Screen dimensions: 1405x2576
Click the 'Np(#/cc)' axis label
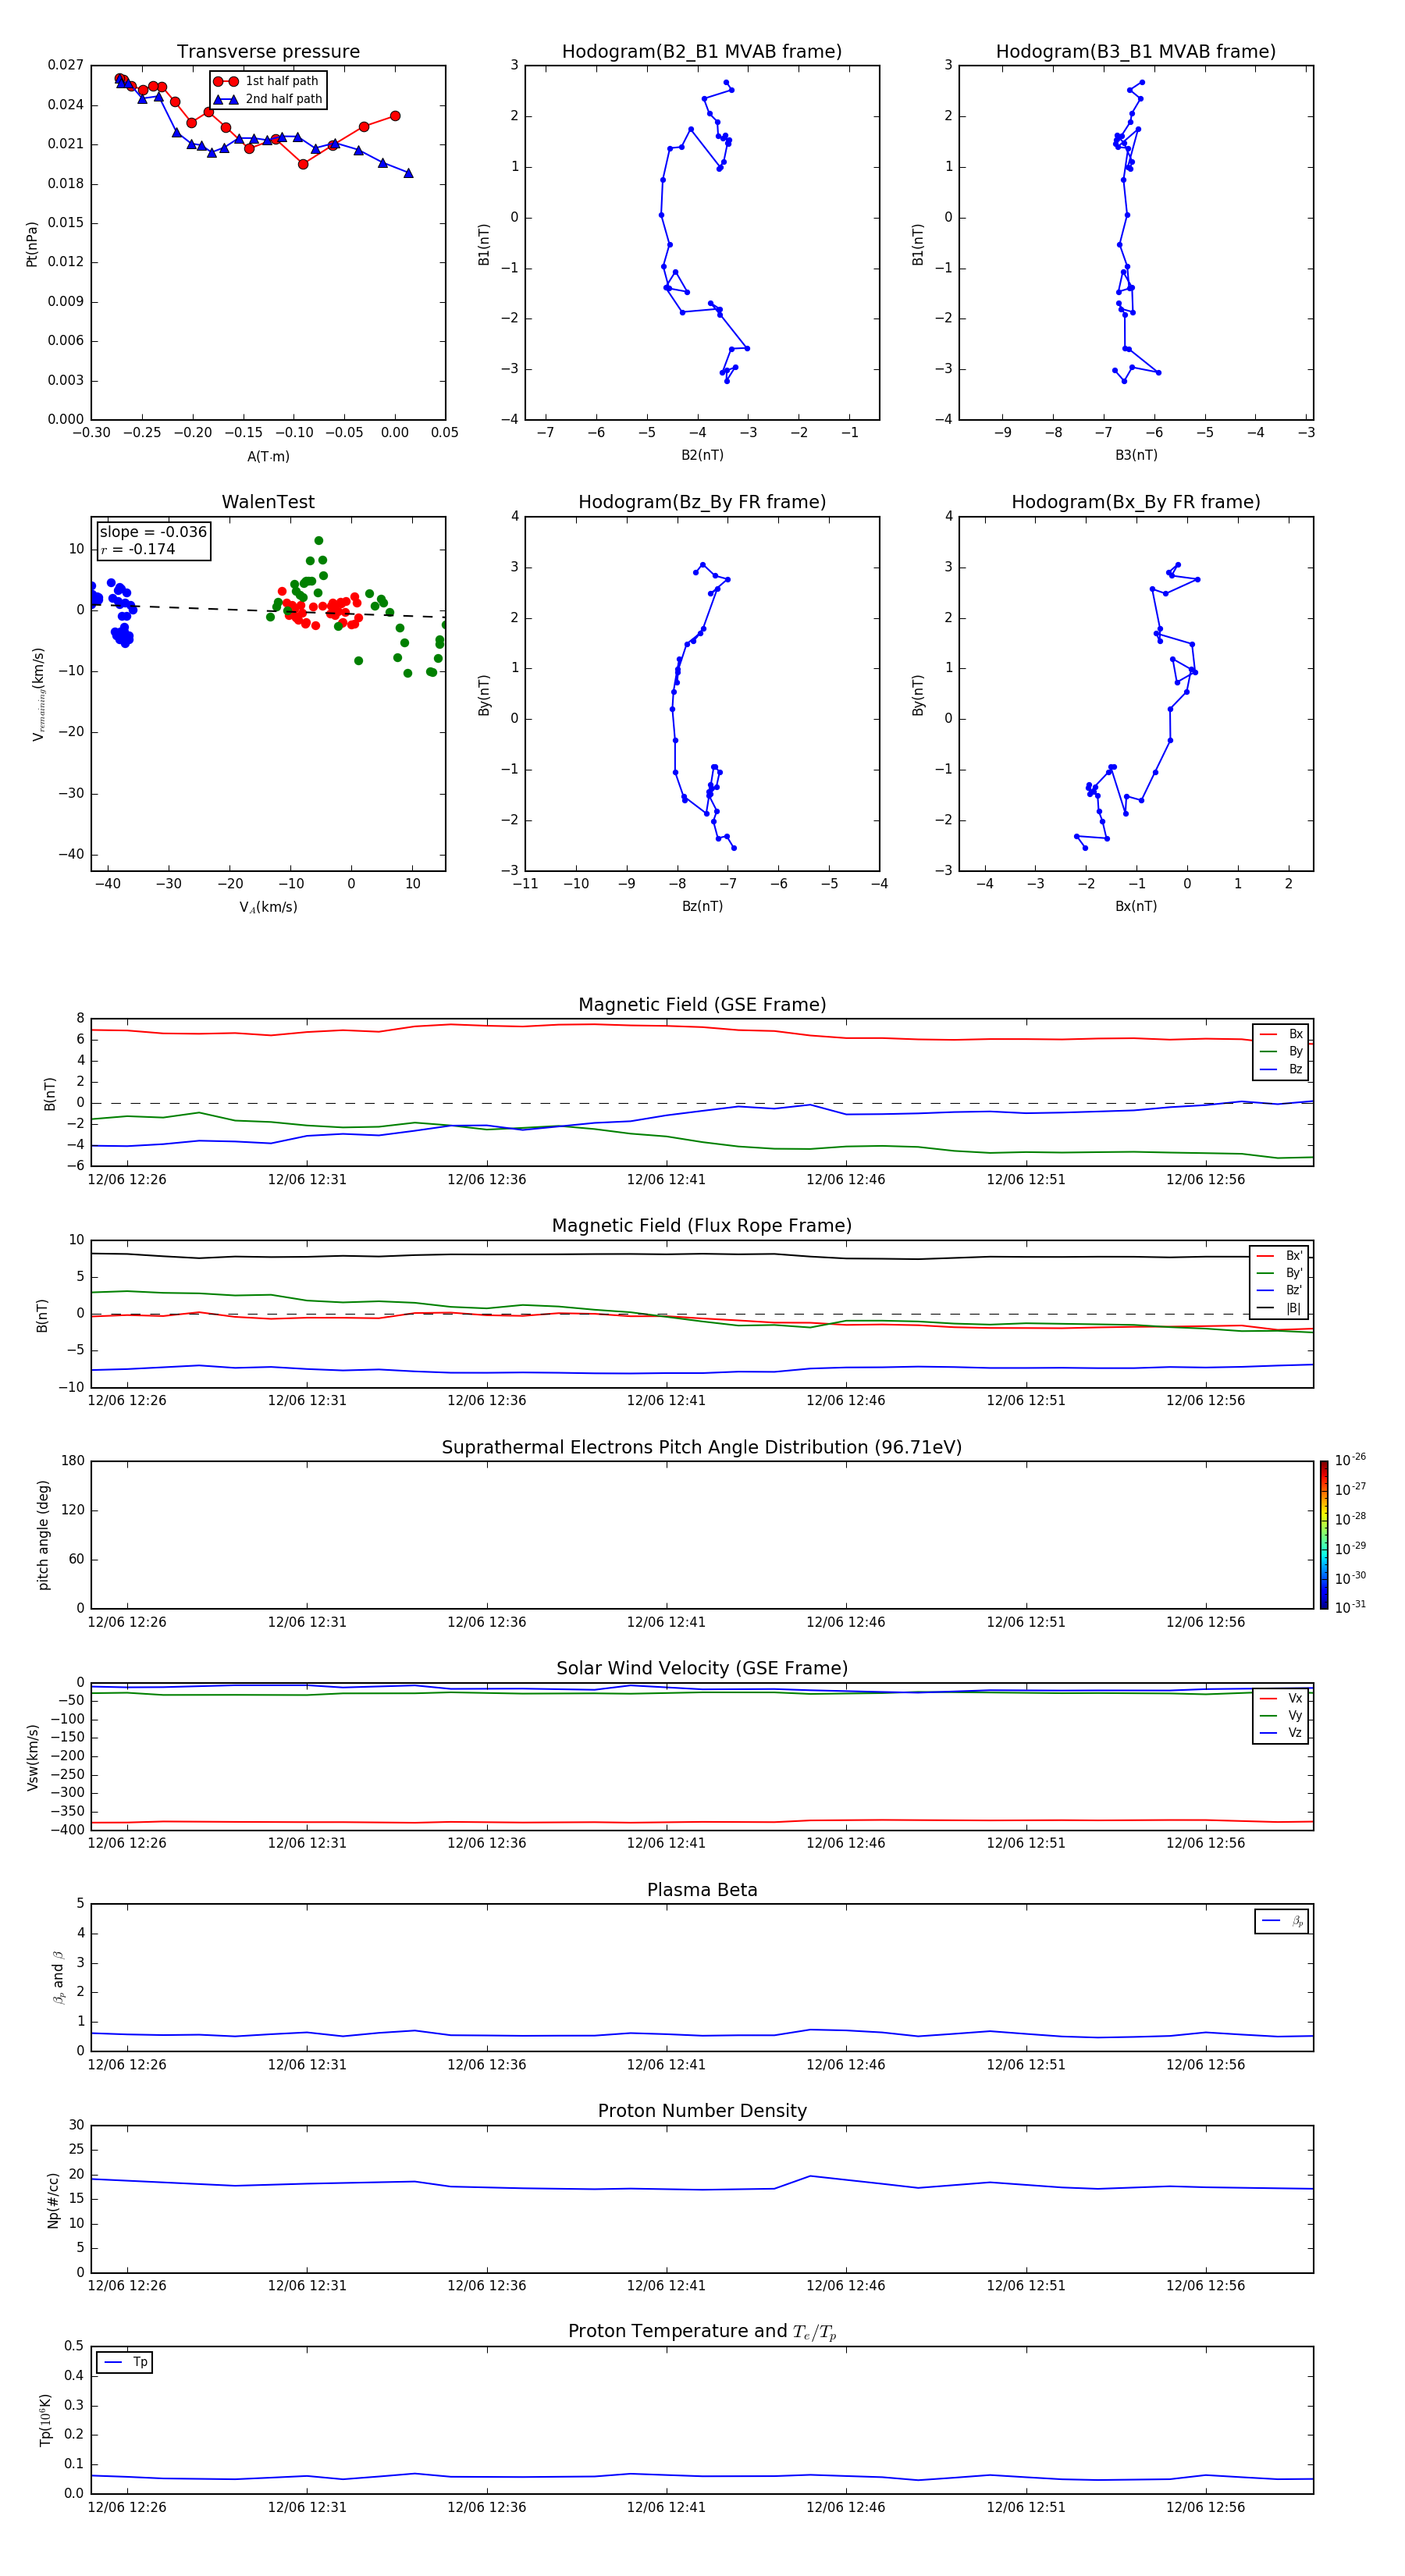point(53,2199)
